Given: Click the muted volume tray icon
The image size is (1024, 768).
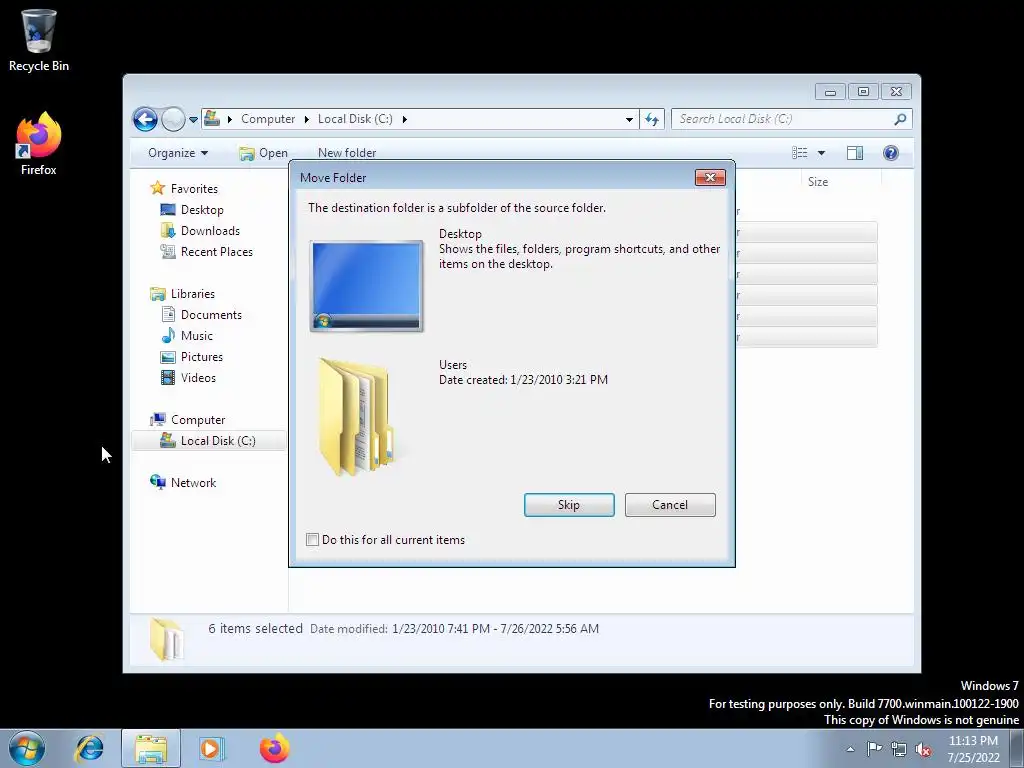Looking at the screenshot, I should coord(923,749).
